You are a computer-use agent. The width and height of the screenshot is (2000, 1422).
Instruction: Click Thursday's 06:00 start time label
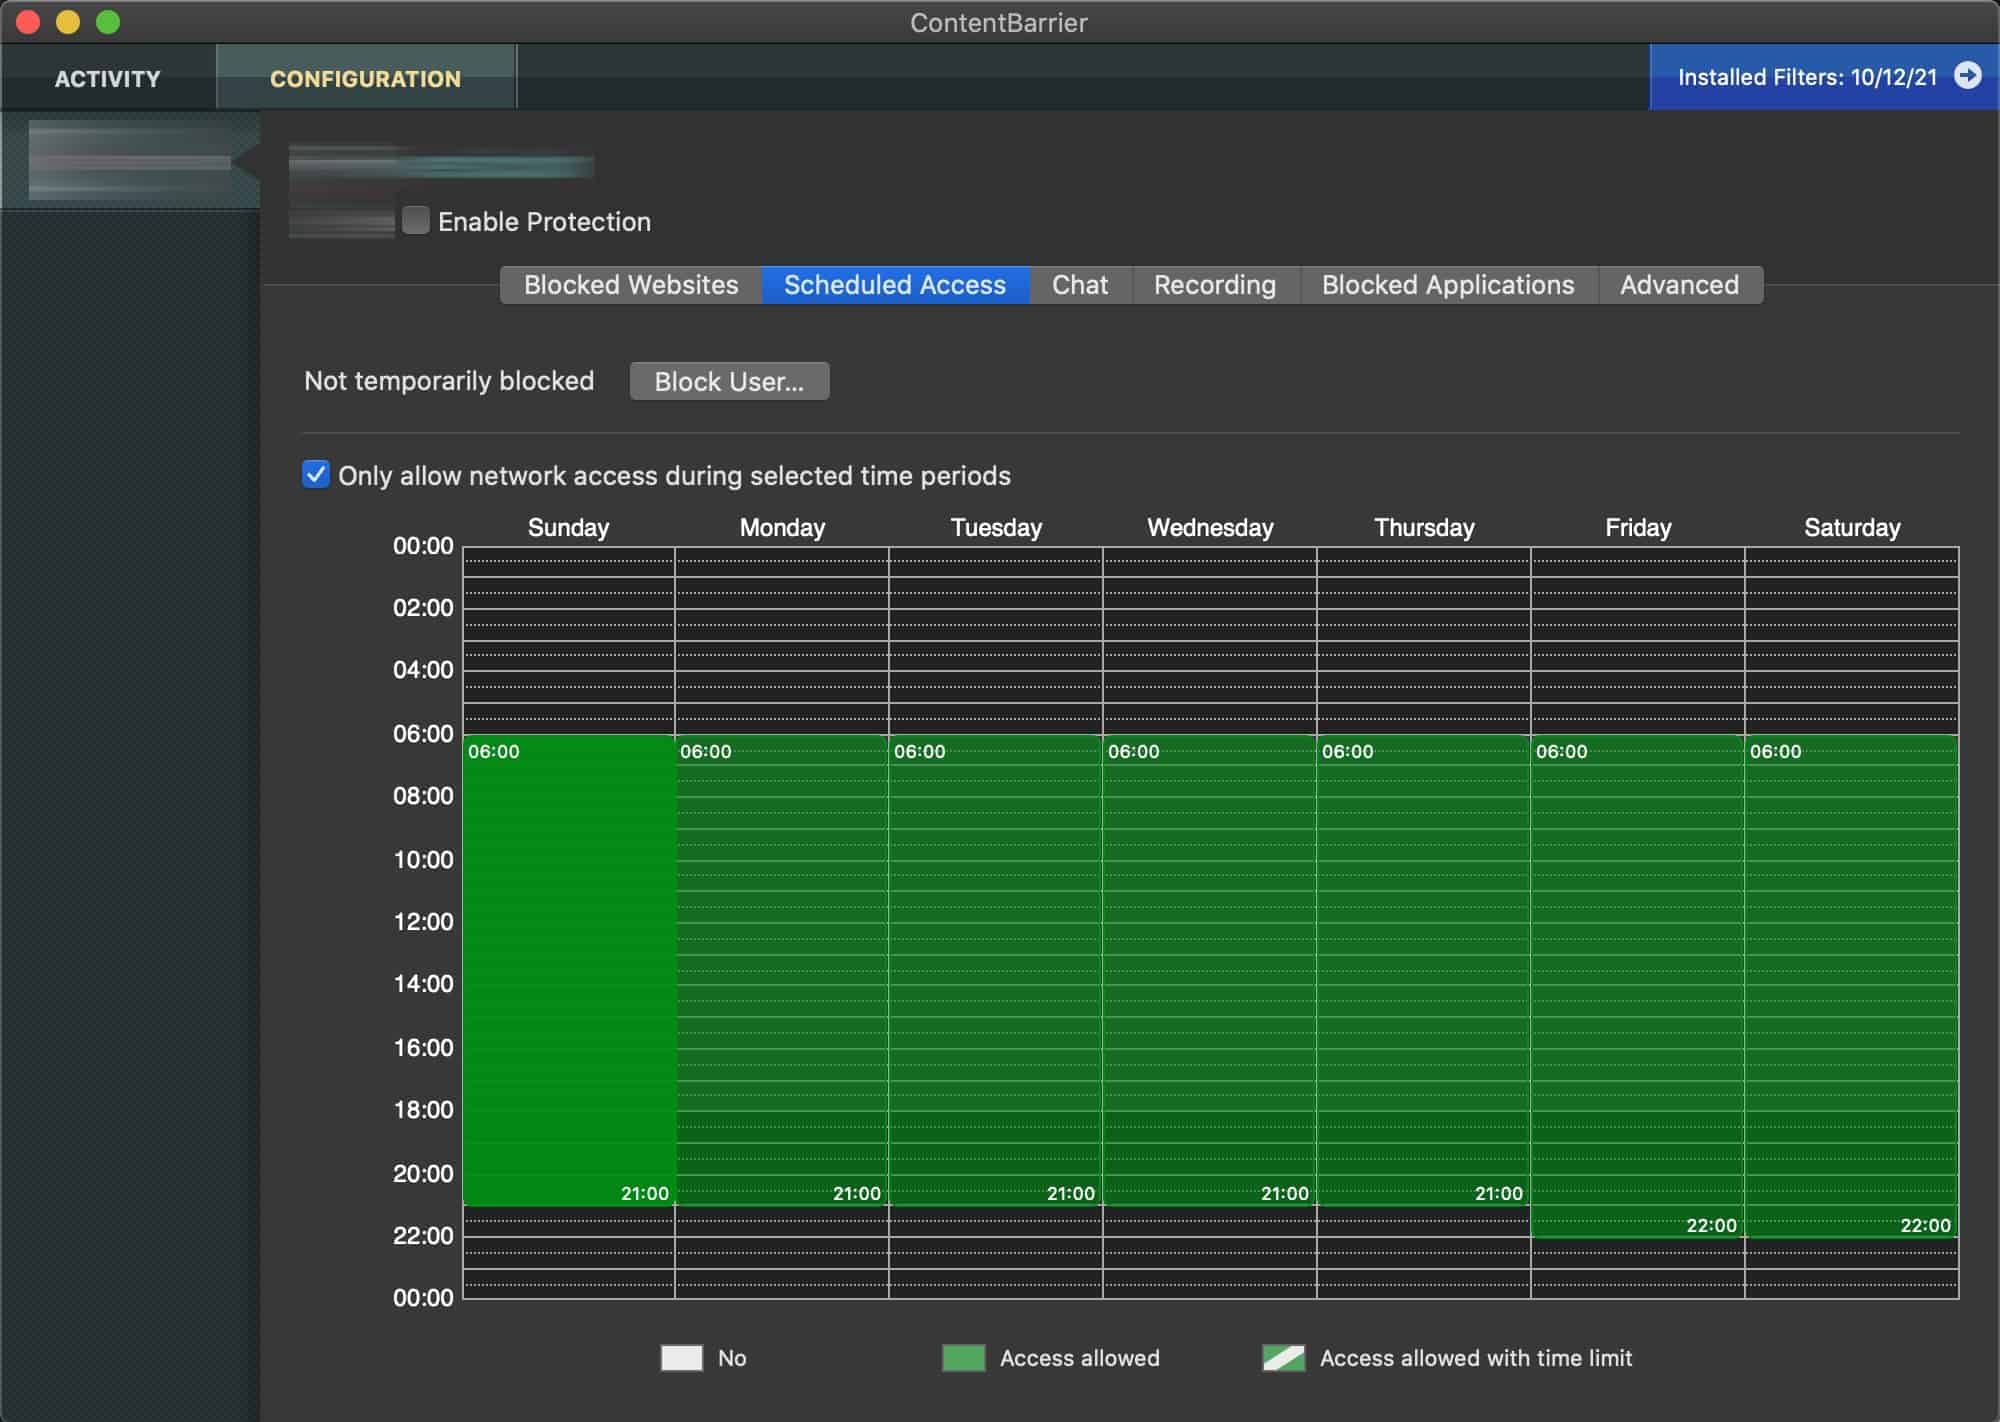[x=1347, y=751]
